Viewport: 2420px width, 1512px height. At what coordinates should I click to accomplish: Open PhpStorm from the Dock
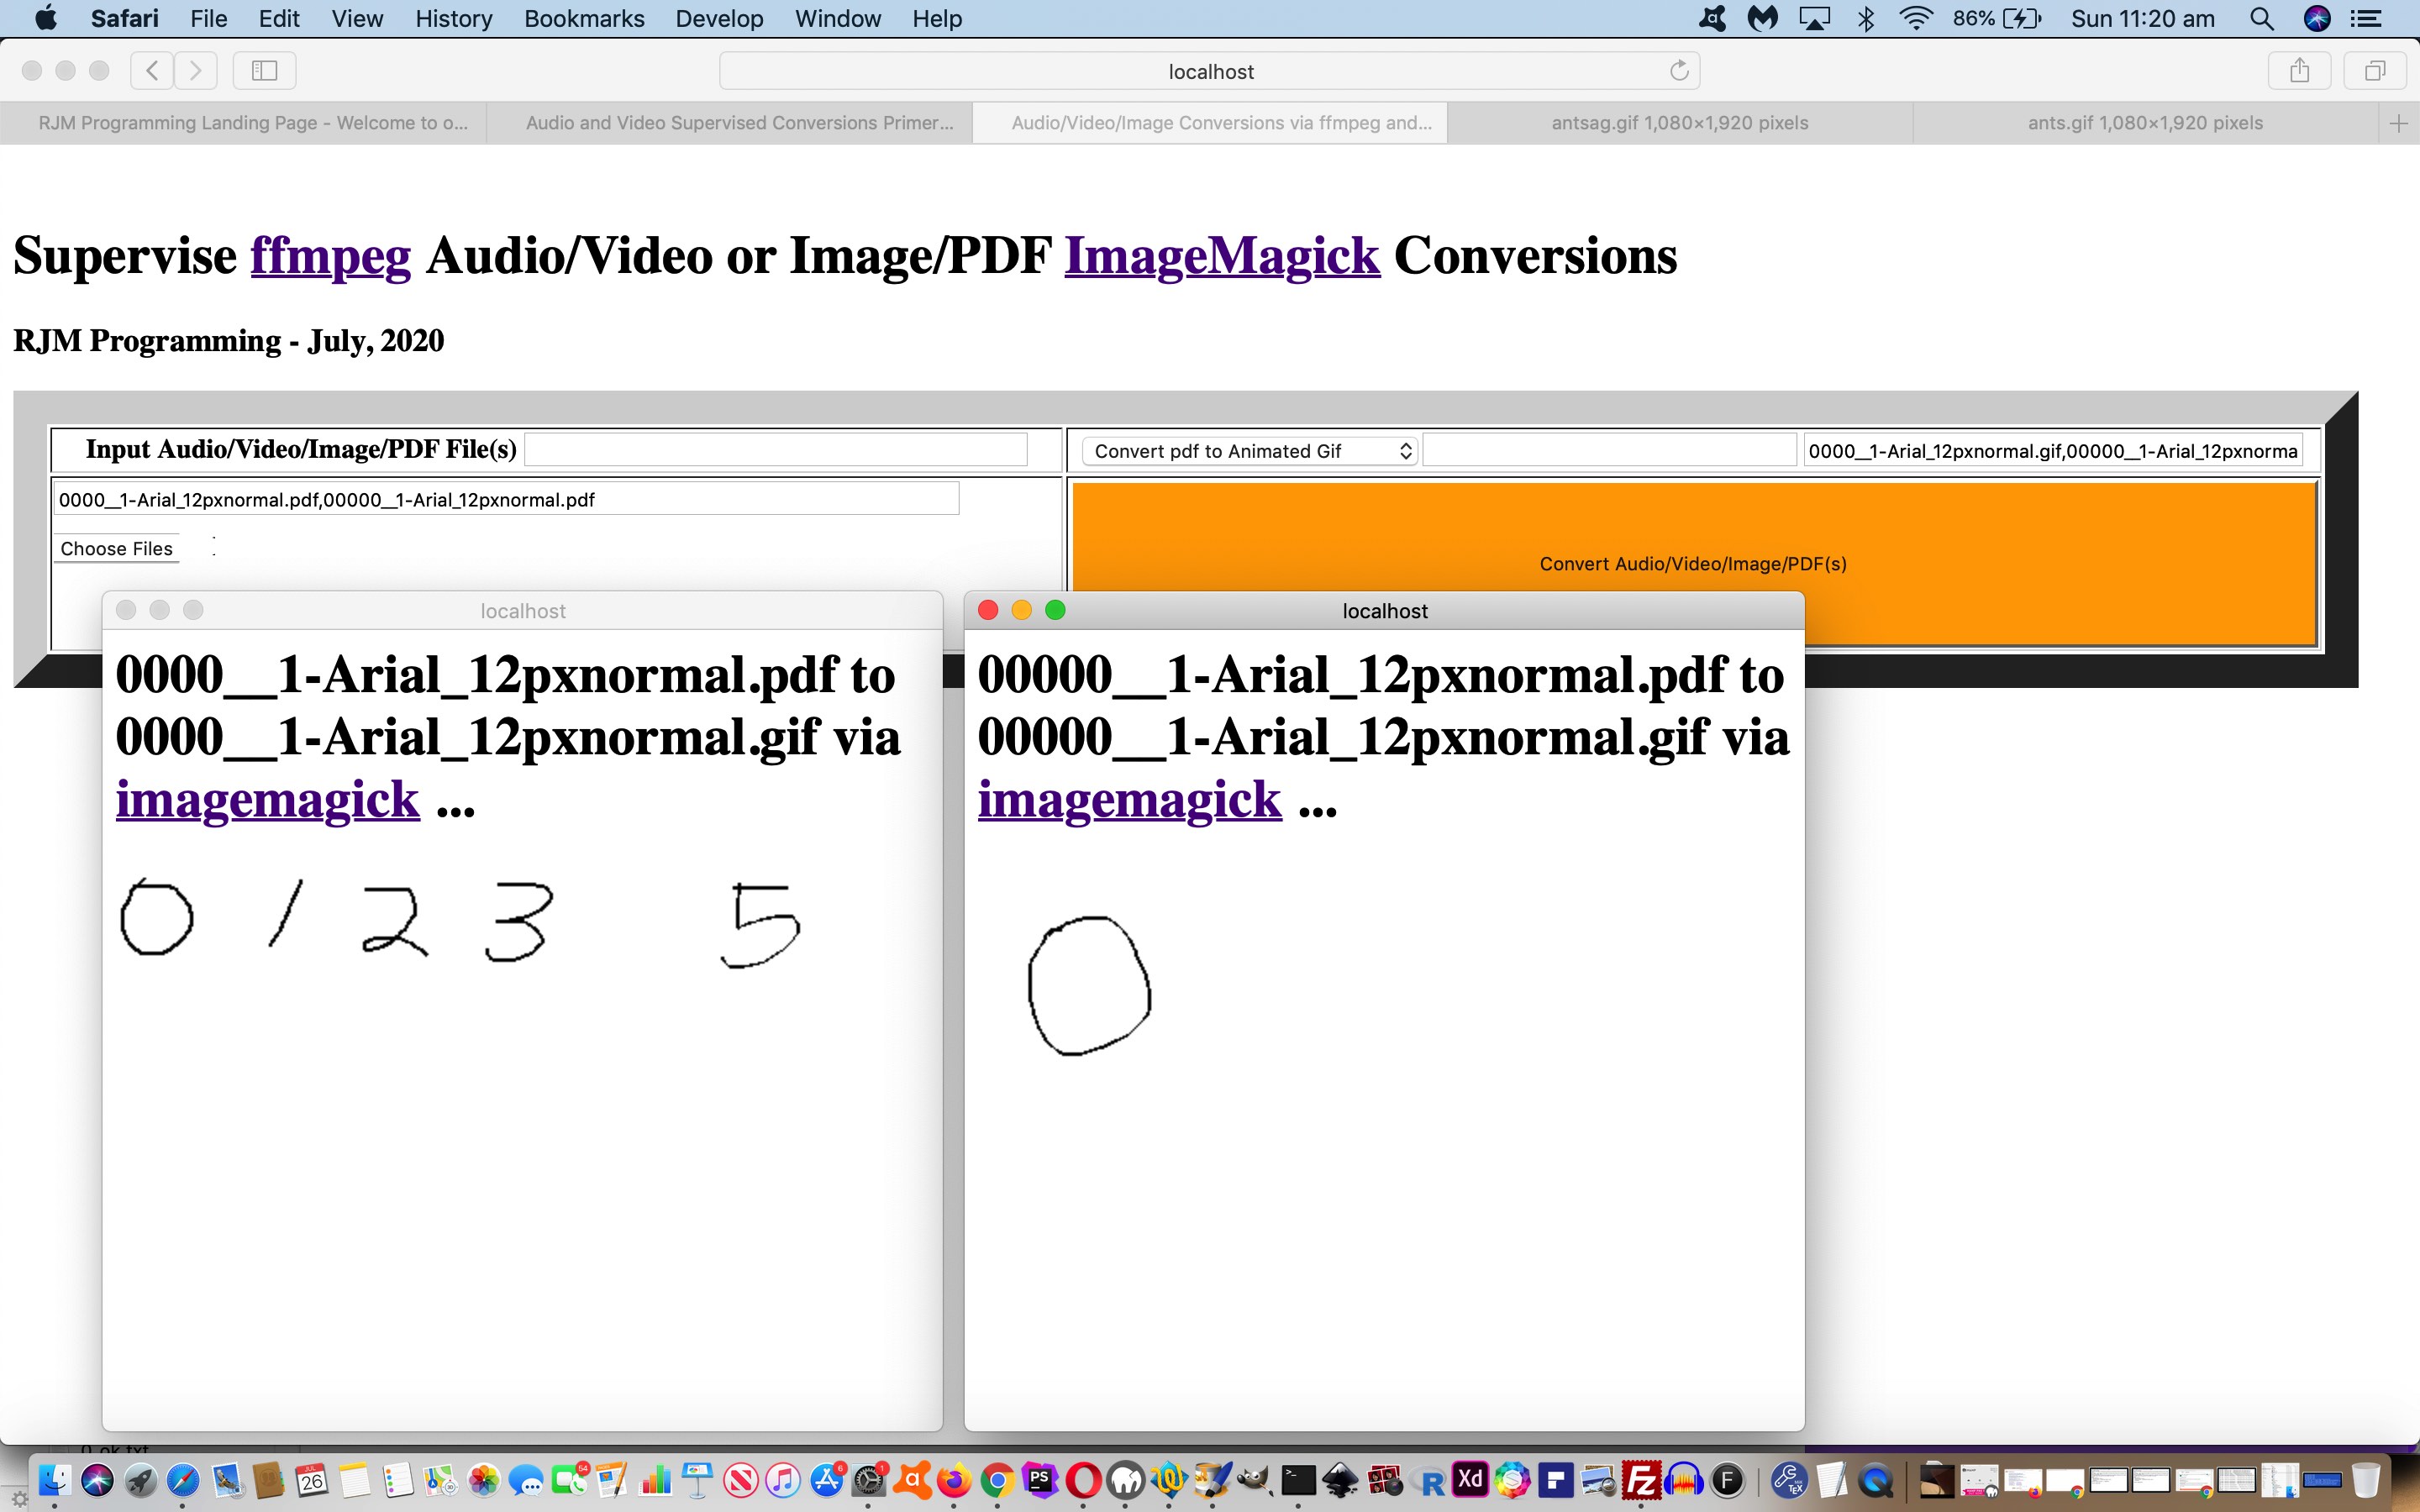click(1040, 1480)
